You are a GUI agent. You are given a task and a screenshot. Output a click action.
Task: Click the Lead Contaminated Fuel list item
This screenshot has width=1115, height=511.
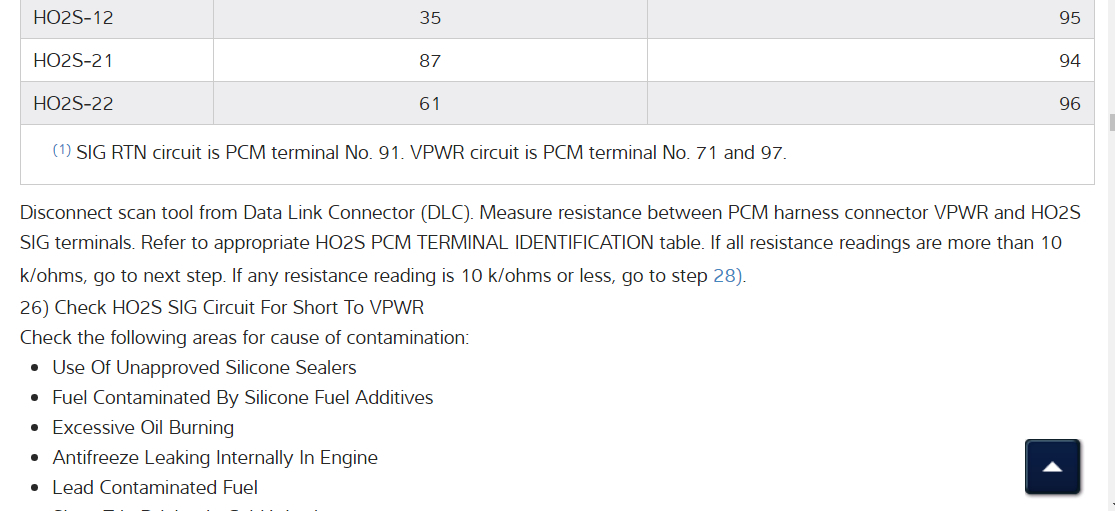(x=155, y=487)
